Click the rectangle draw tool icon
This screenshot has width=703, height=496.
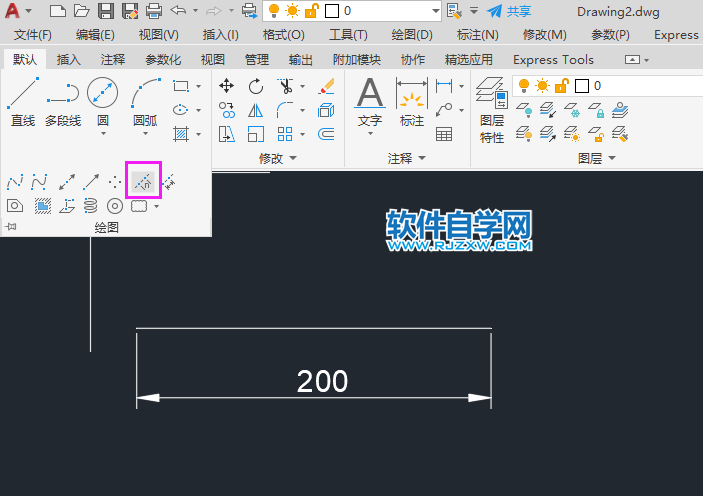point(181,86)
